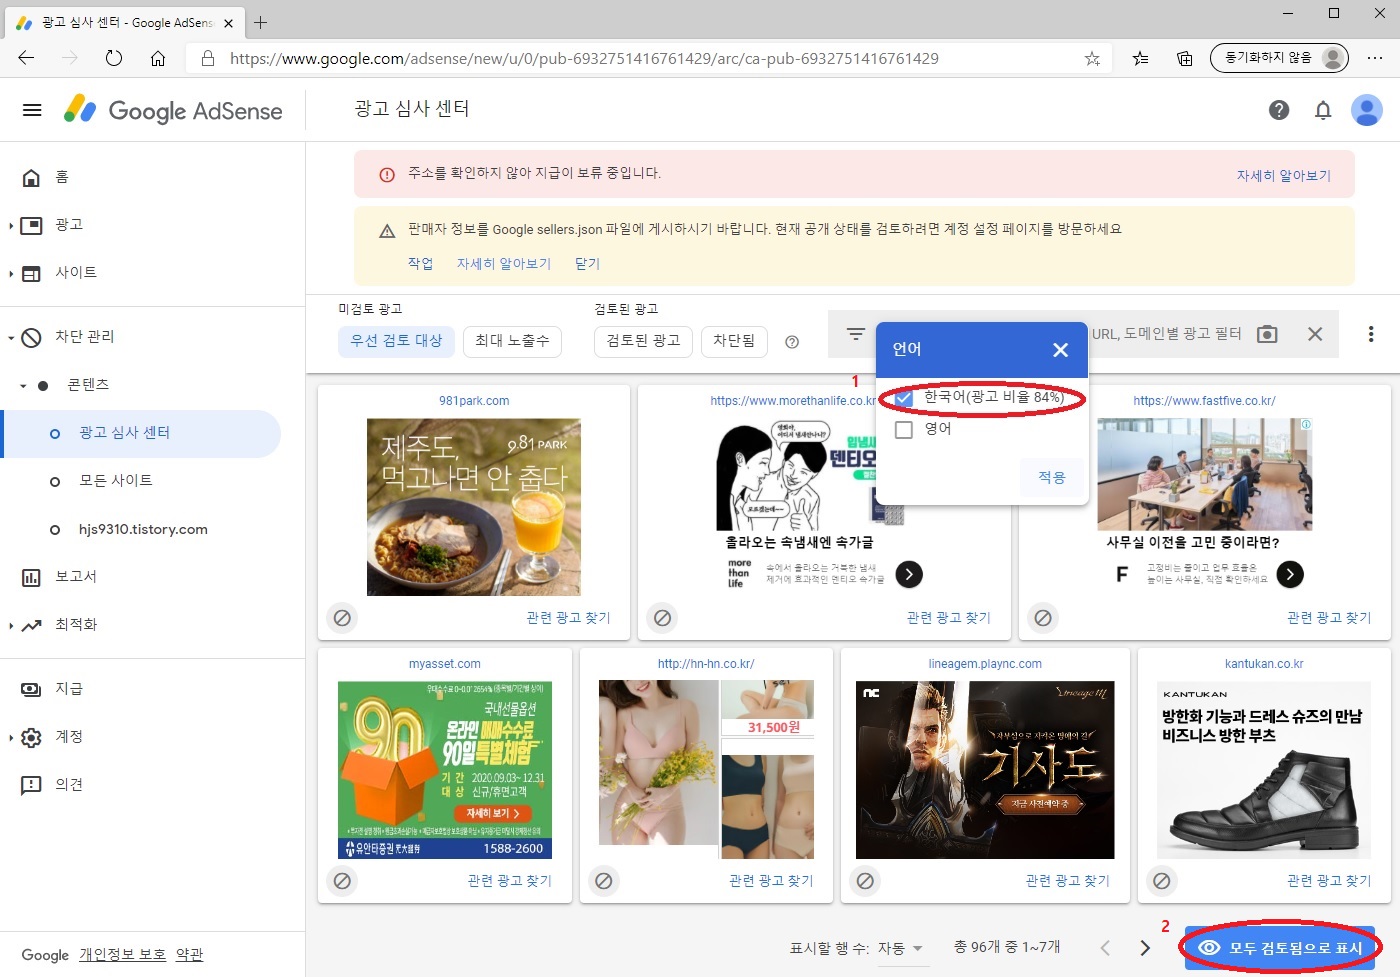Clear the ad filter with X icon
This screenshot has height=977, width=1400.
(1315, 334)
